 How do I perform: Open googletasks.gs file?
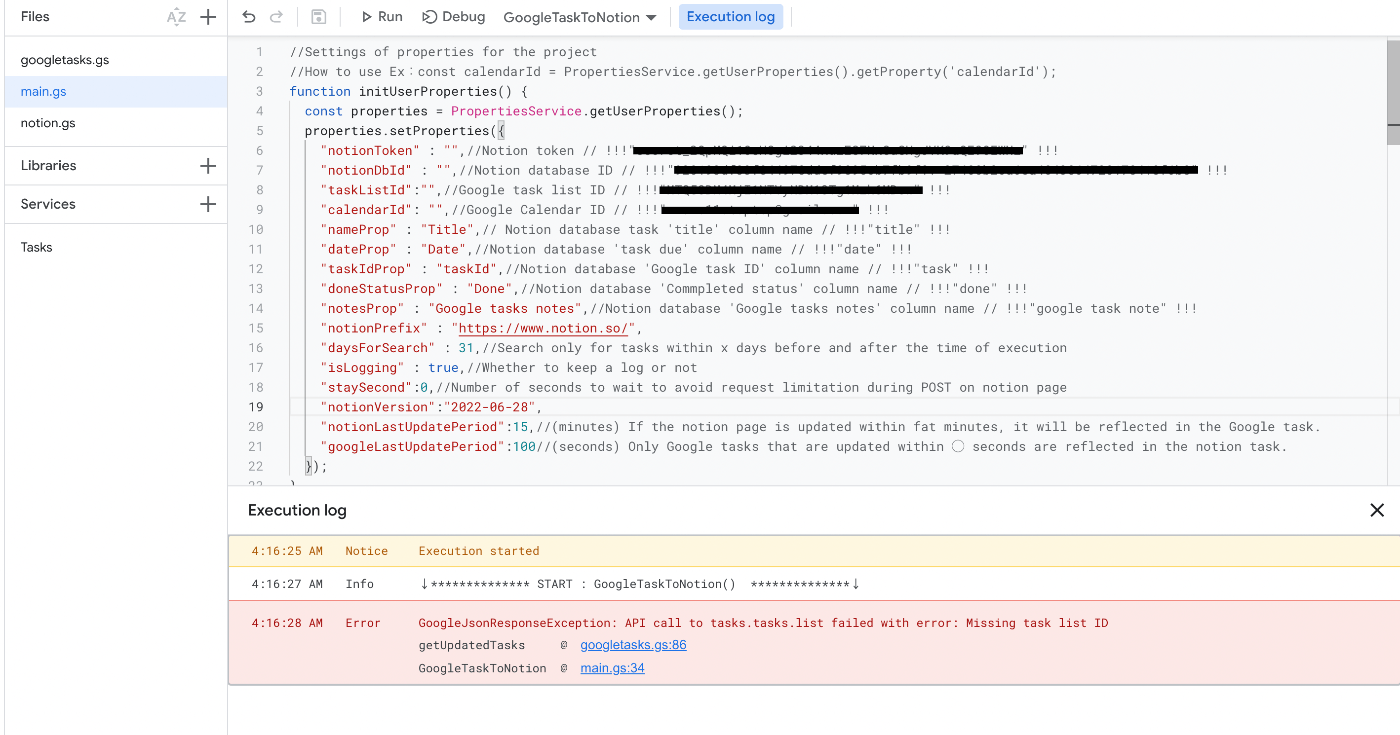click(65, 60)
